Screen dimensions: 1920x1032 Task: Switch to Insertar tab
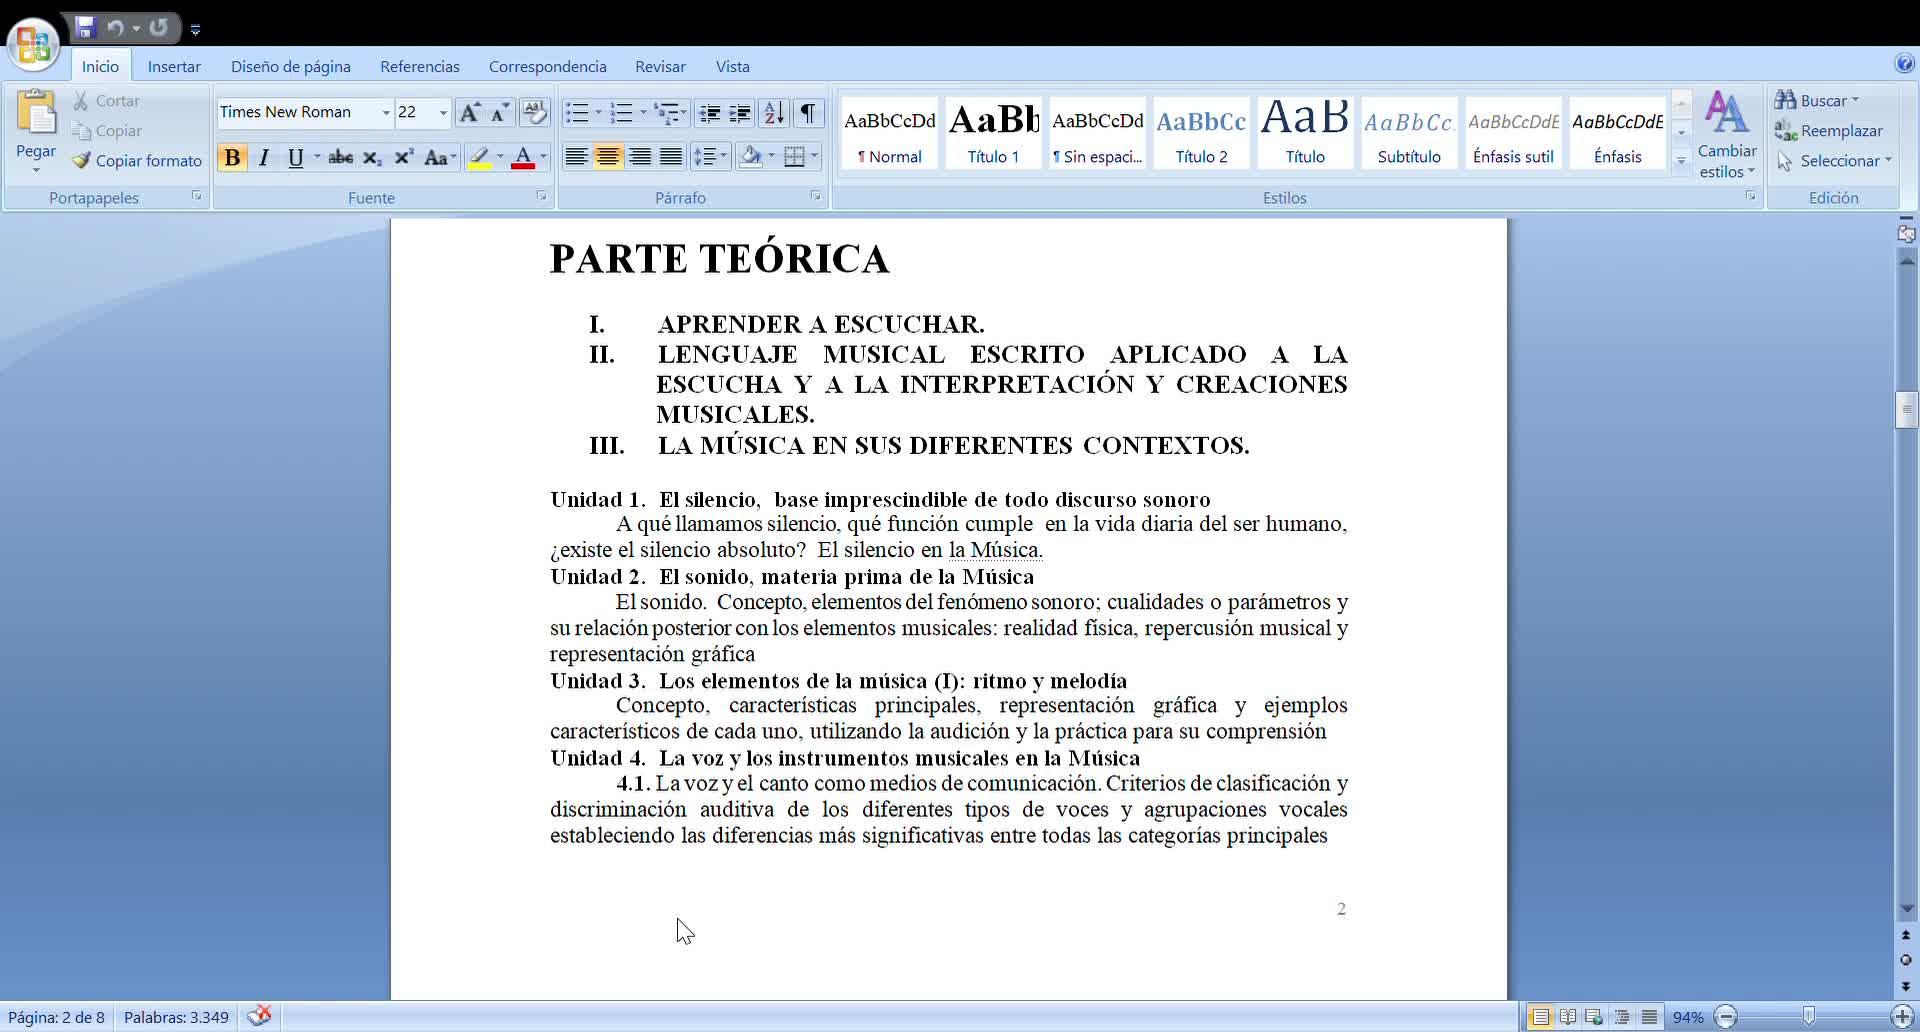(x=174, y=67)
